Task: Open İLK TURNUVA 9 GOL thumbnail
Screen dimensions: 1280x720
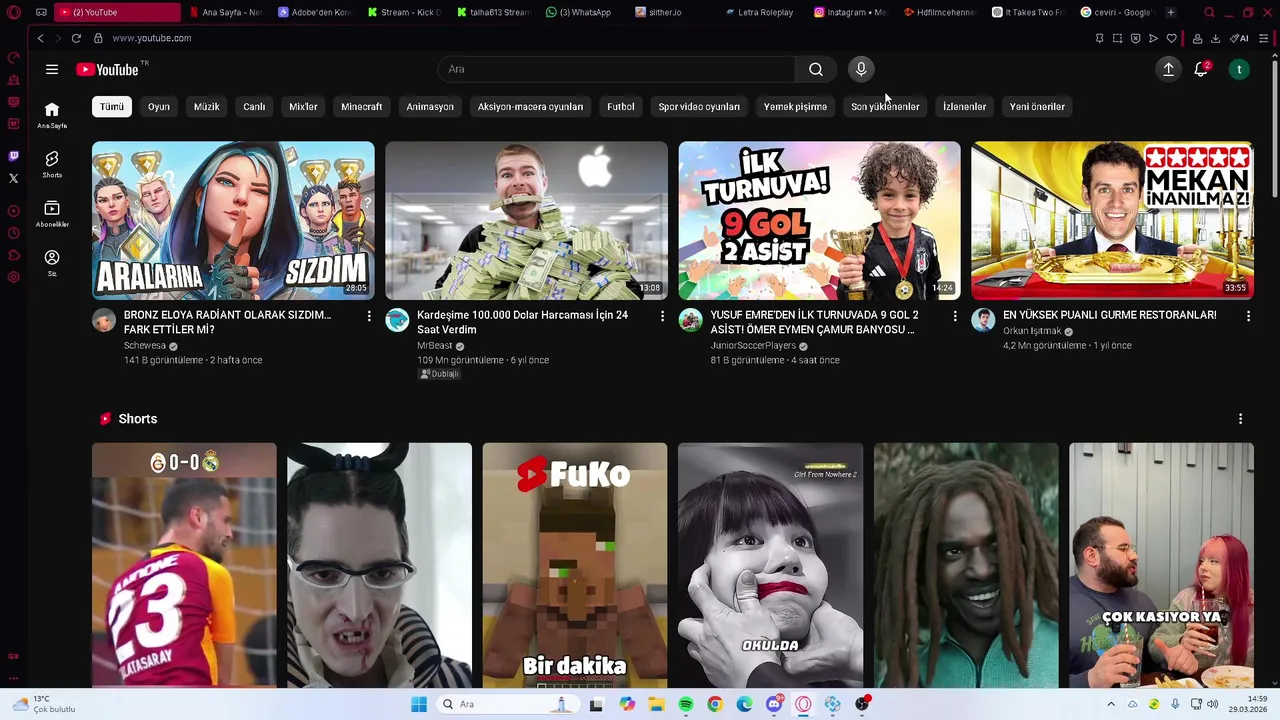Action: click(x=819, y=220)
